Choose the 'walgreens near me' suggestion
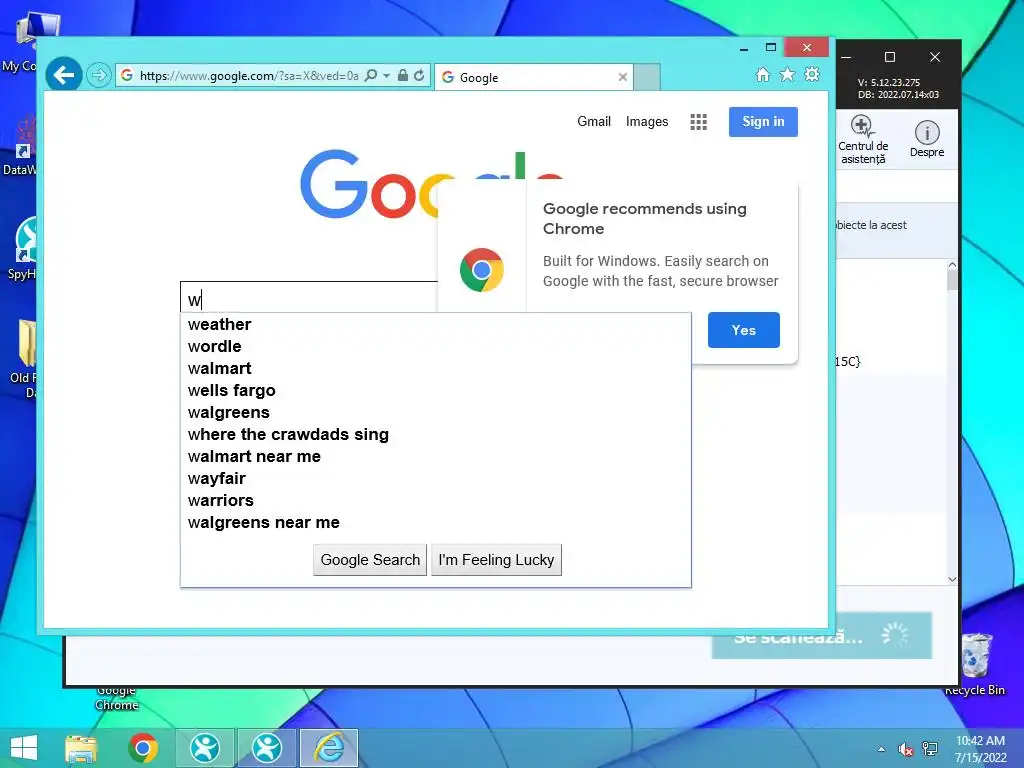The width and height of the screenshot is (1024, 768). [436, 522]
